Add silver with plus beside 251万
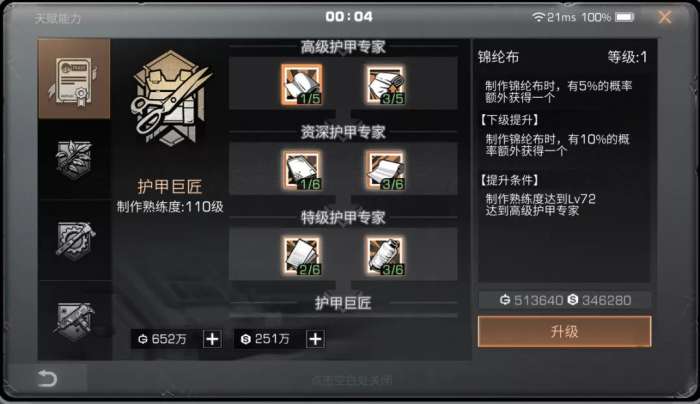The image size is (700, 404). (315, 339)
